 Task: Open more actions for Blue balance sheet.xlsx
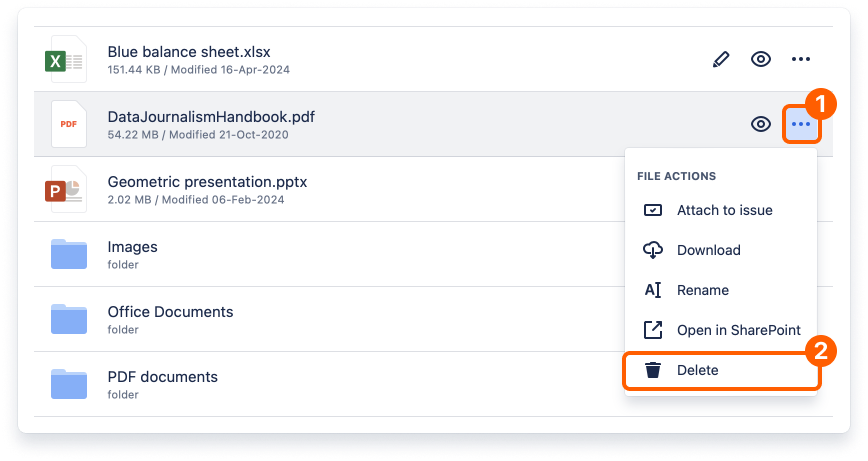point(801,59)
